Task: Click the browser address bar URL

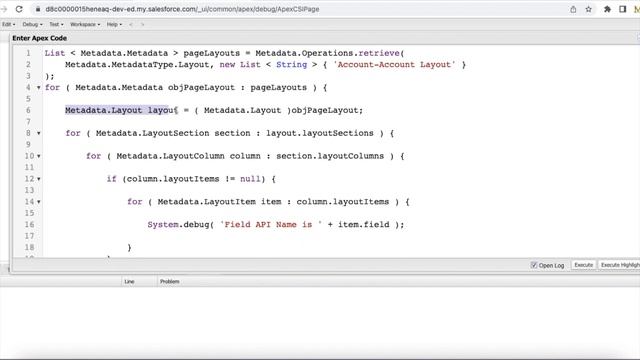Action: (182, 9)
